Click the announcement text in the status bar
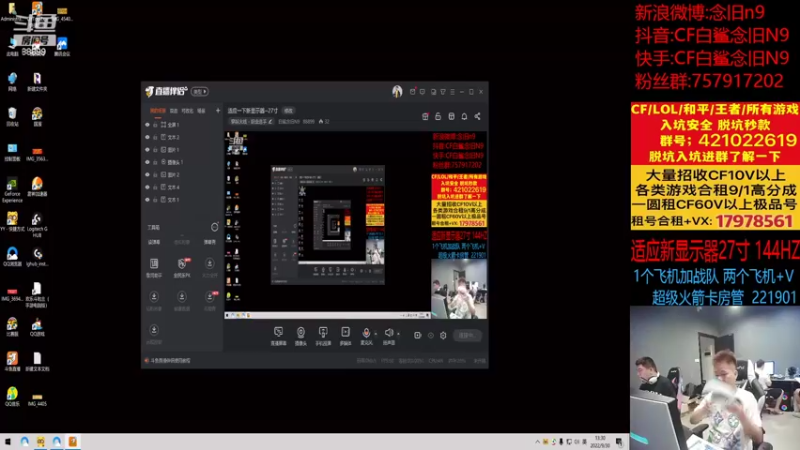Viewport: 800px width, 450px height. [x=170, y=361]
